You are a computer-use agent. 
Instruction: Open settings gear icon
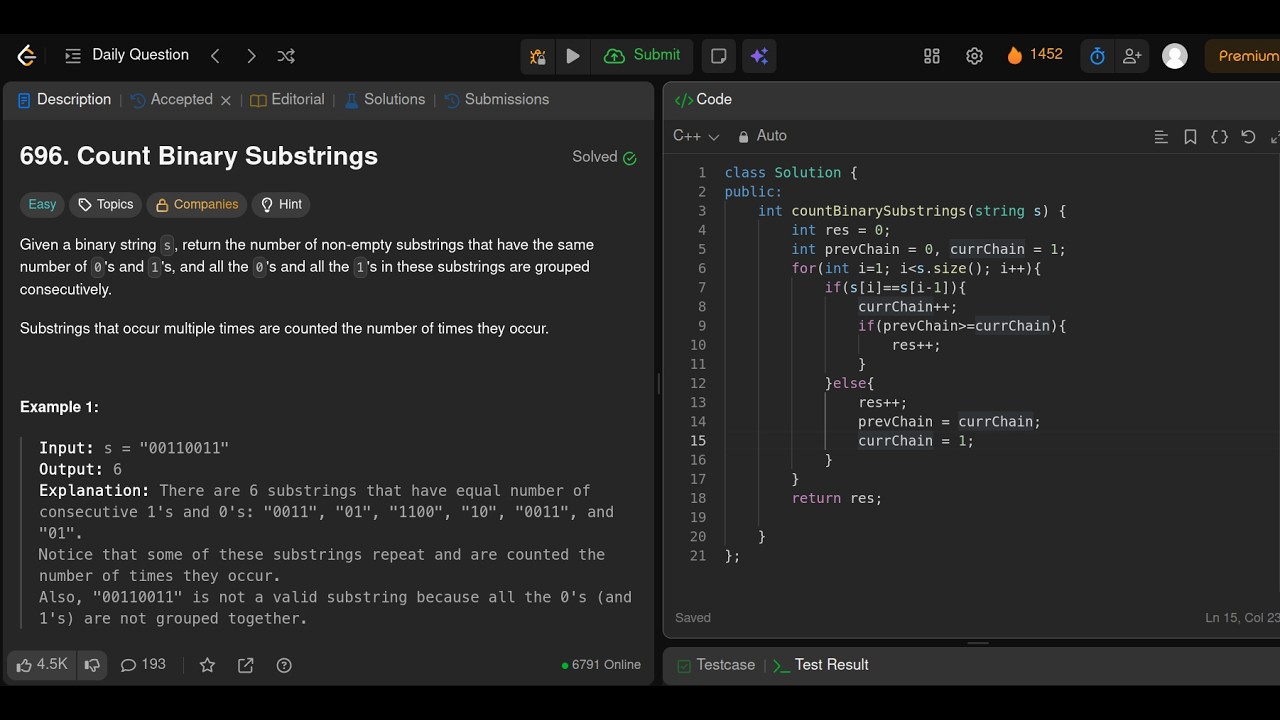coord(974,56)
